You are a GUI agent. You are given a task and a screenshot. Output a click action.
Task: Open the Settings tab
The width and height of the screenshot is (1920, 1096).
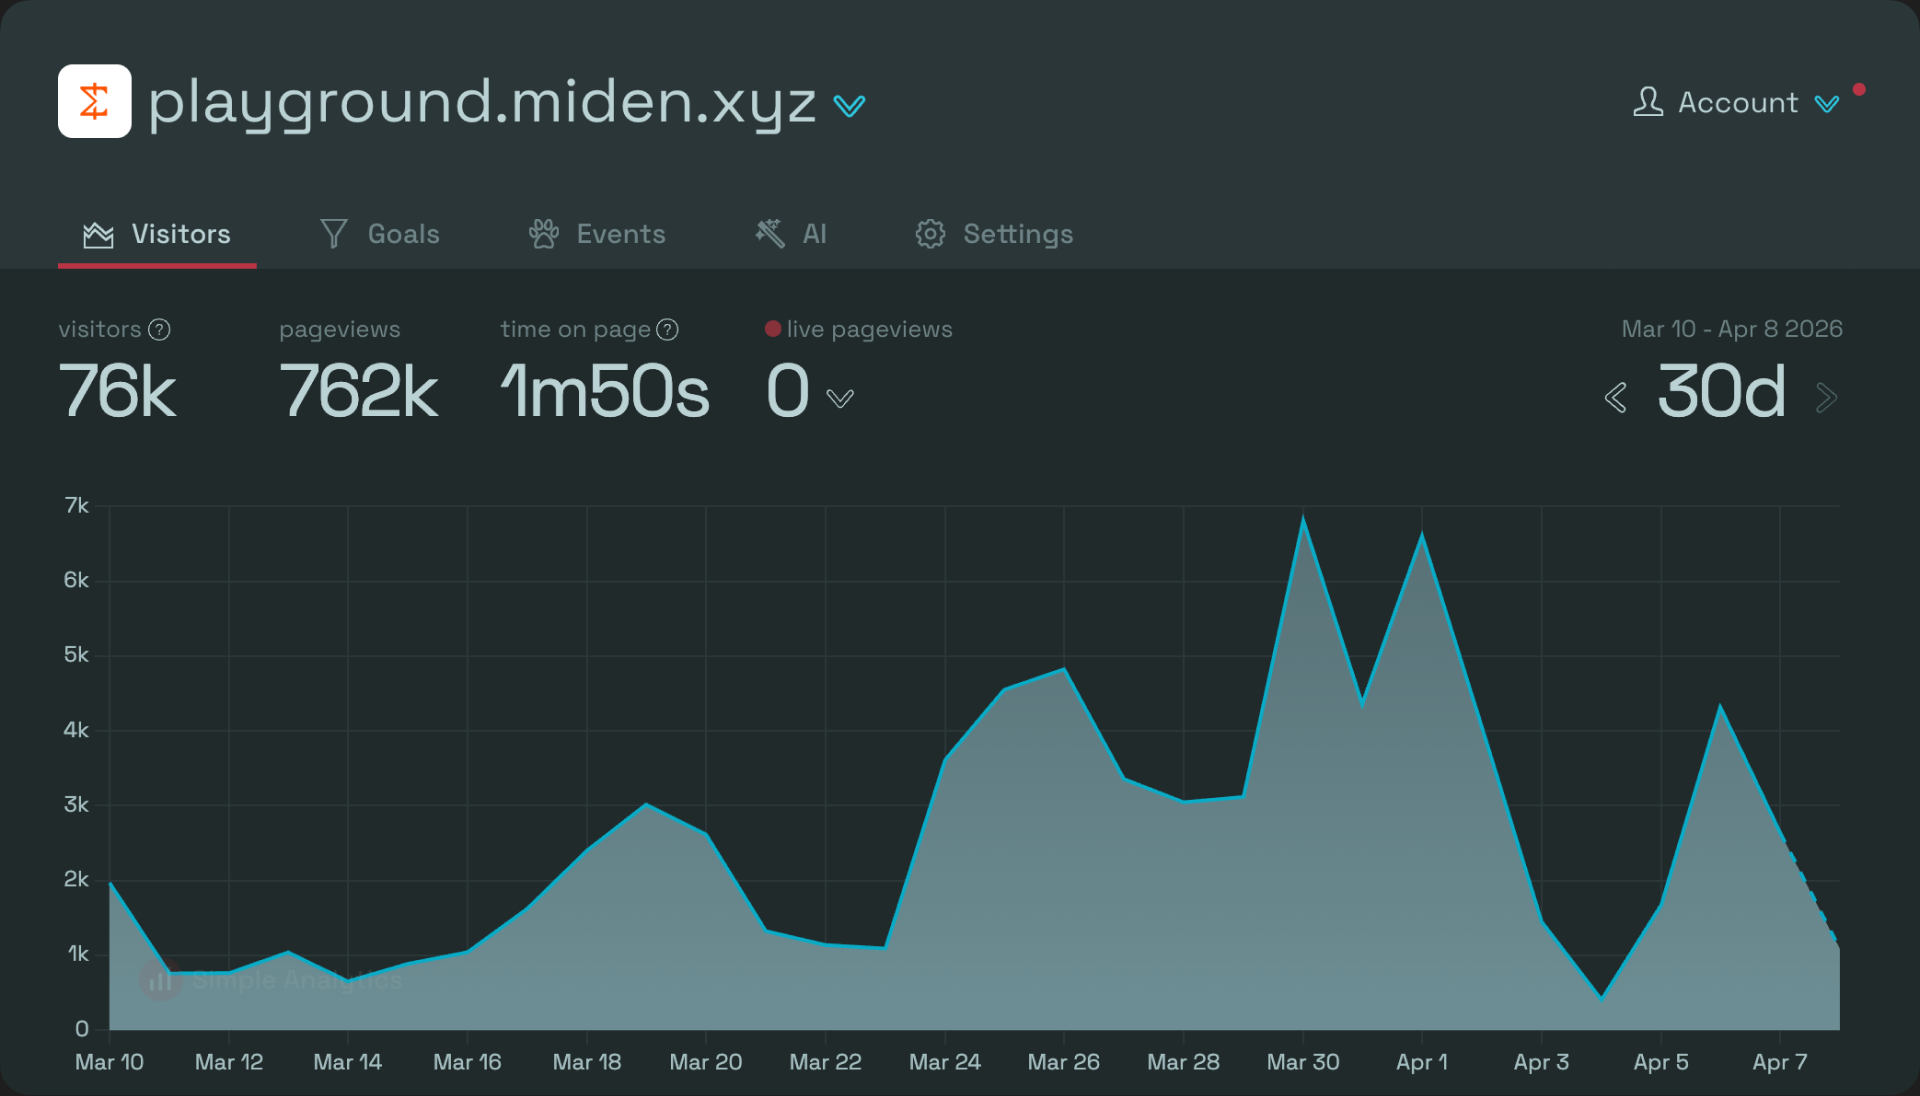[x=1018, y=233]
